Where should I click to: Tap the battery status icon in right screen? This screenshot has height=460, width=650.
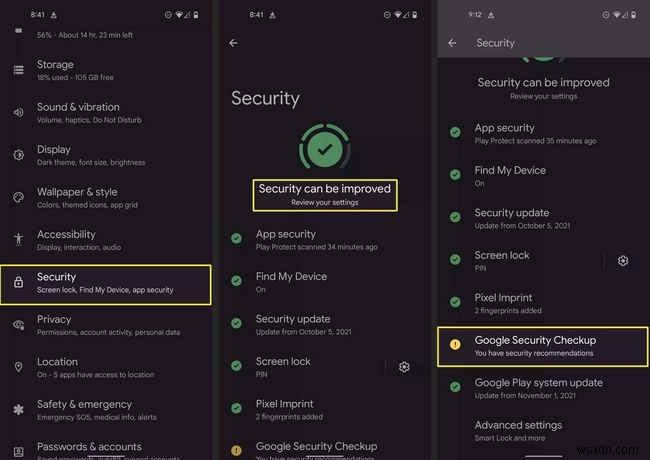click(633, 15)
